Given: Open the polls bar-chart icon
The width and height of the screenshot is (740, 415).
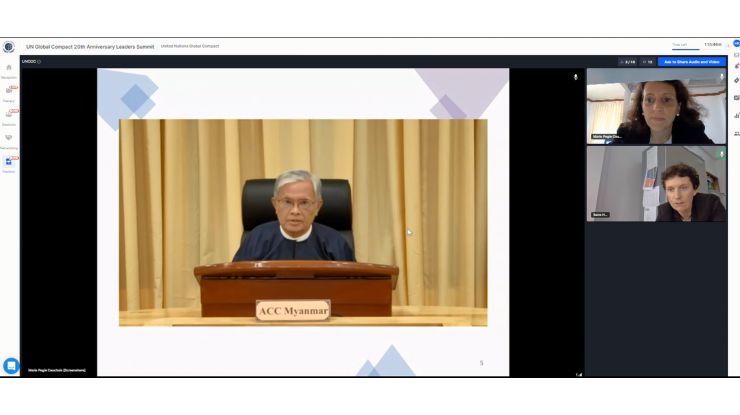Looking at the screenshot, I should pos(736,116).
